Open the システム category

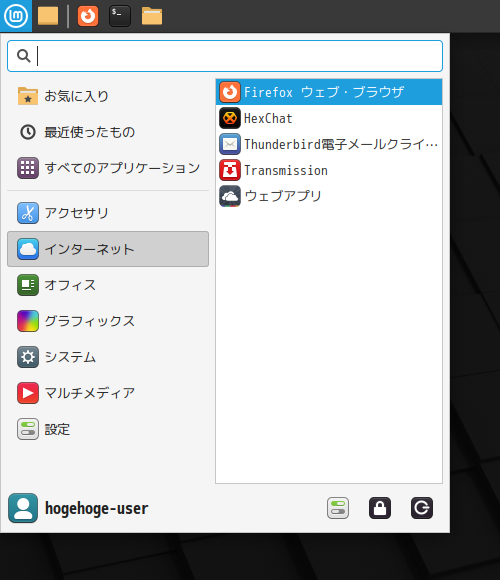(108, 357)
